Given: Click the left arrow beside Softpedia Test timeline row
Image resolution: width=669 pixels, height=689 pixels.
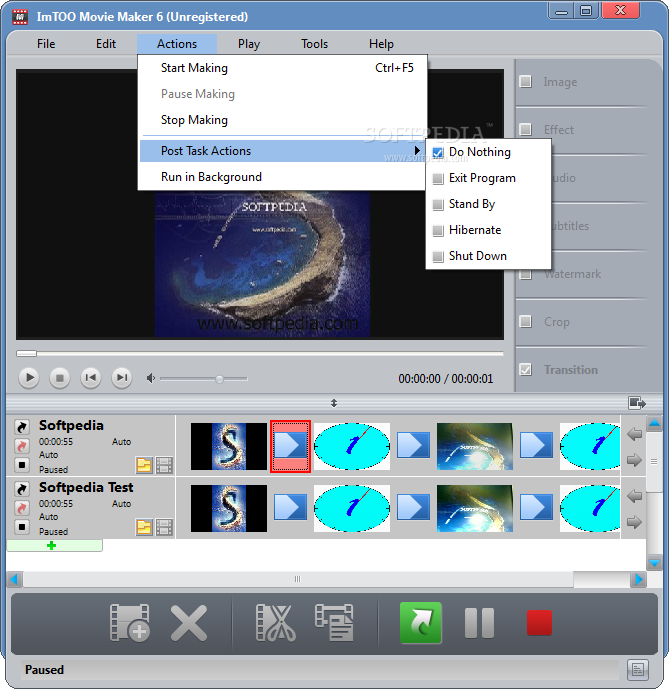Looking at the screenshot, I should pyautogui.click(x=634, y=496).
